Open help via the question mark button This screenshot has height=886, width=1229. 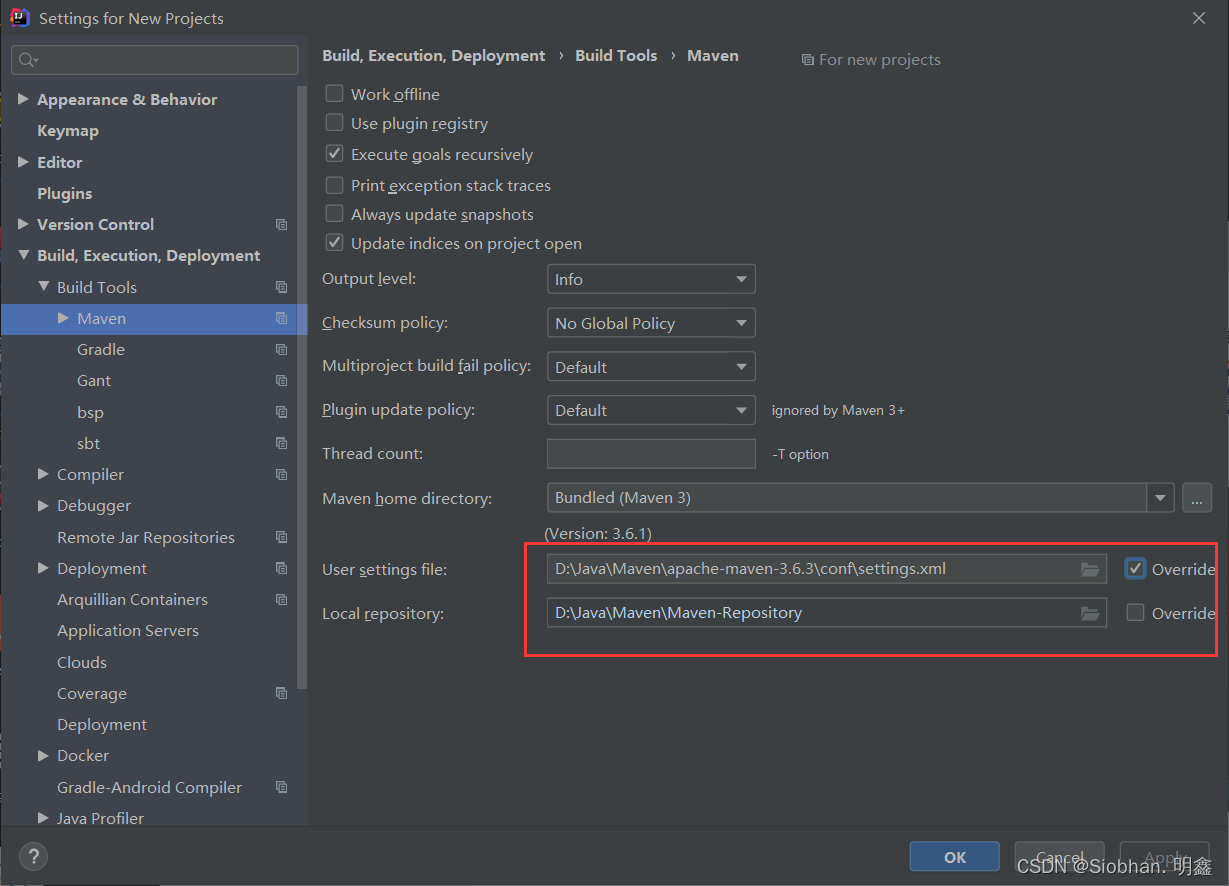34,856
